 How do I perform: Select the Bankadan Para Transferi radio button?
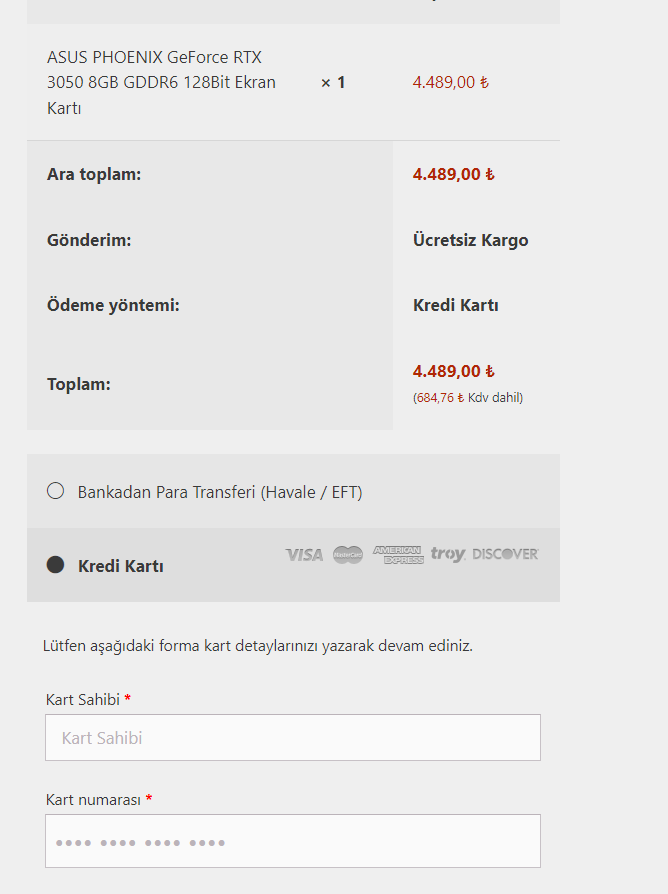coord(56,491)
